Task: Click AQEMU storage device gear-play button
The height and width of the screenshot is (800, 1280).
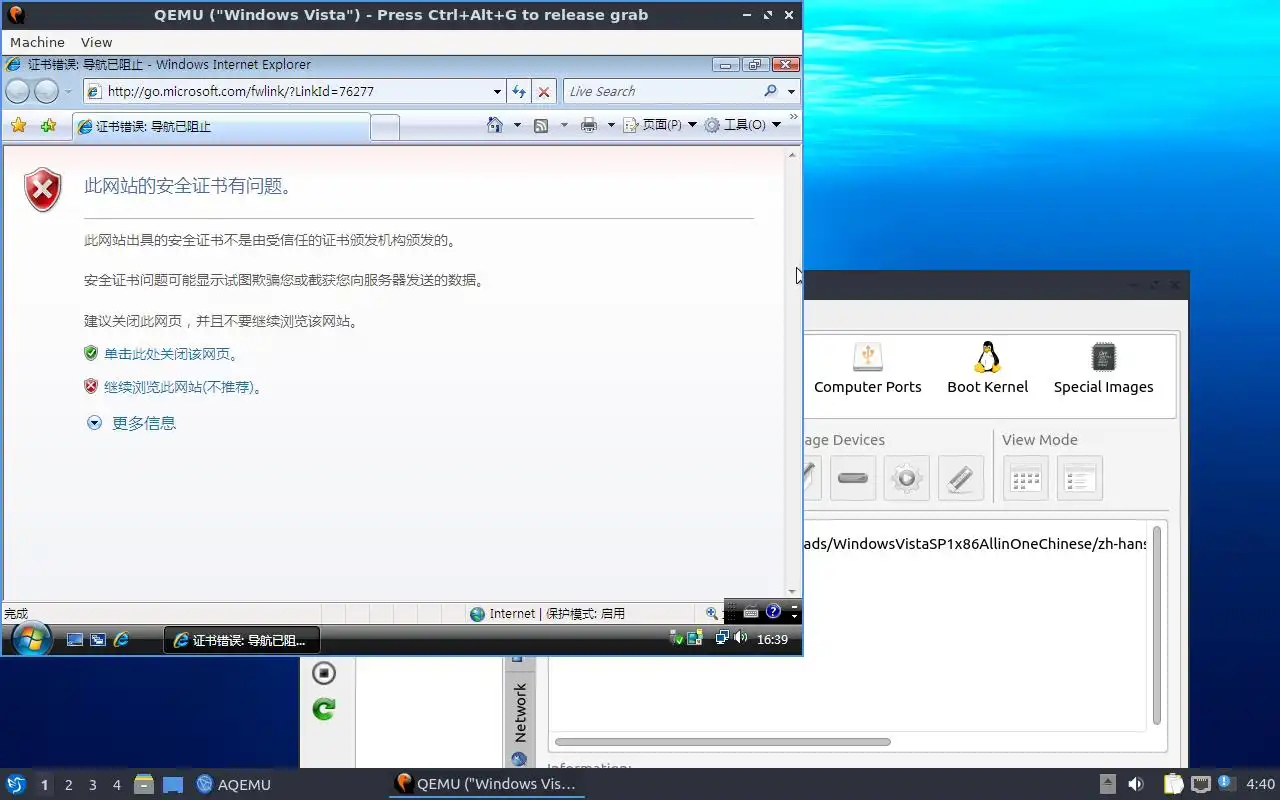Action: coord(907,478)
